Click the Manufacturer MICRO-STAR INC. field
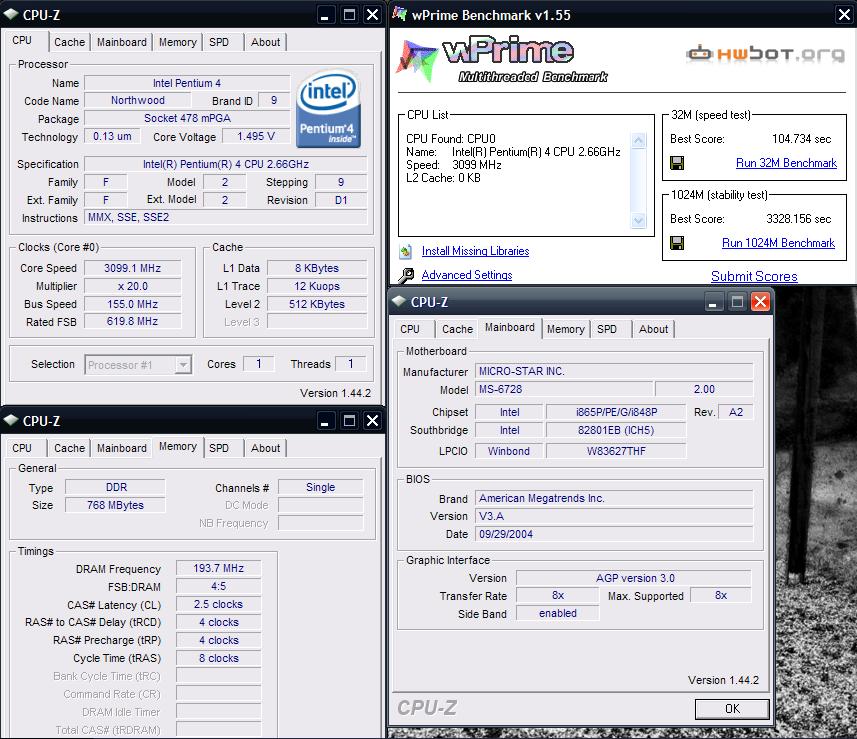The height and width of the screenshot is (739, 857). [614, 371]
